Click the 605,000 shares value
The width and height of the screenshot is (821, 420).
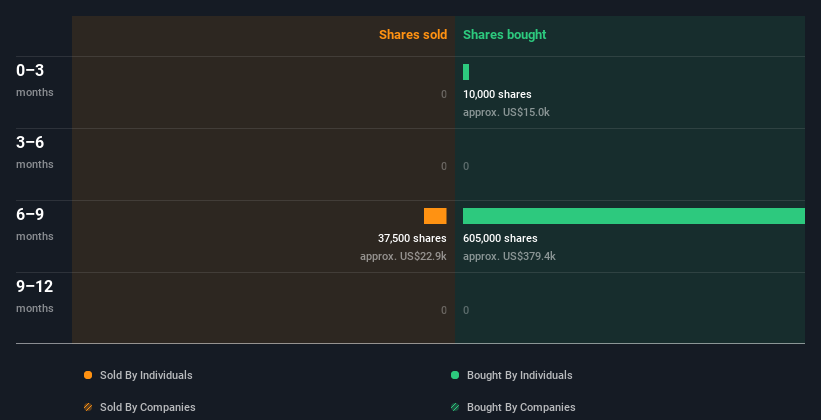click(x=500, y=238)
